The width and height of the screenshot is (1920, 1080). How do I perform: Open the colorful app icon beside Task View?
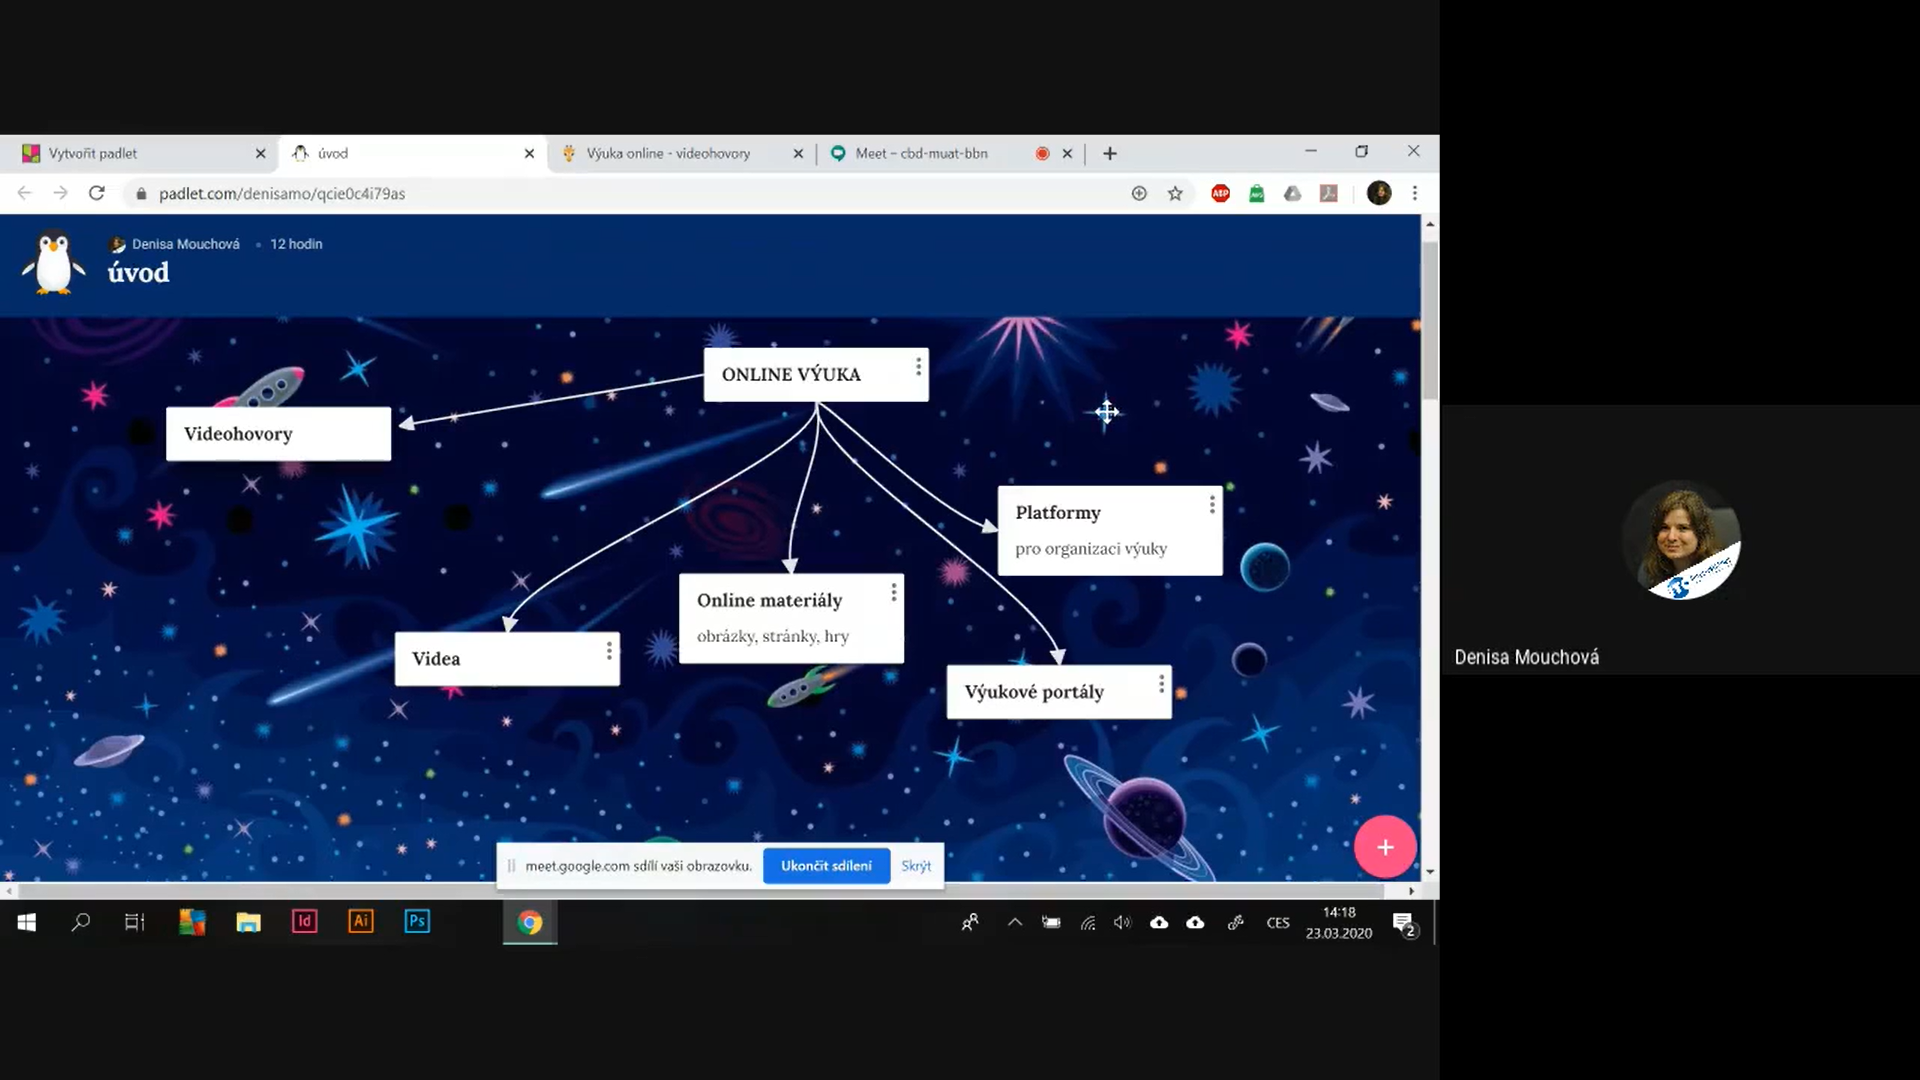[x=192, y=922]
